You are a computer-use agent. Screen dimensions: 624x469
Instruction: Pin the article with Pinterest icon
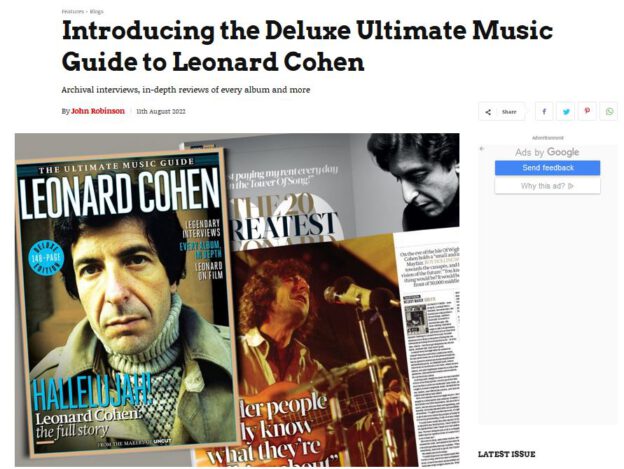click(587, 111)
